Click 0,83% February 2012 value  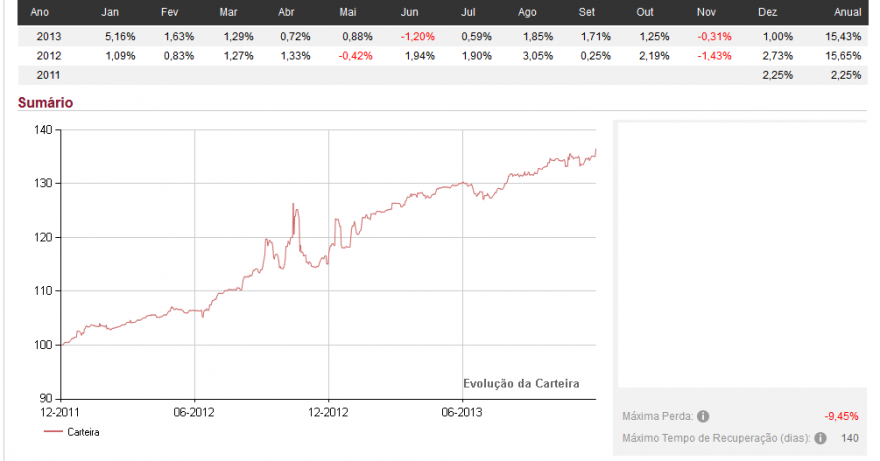tap(179, 56)
